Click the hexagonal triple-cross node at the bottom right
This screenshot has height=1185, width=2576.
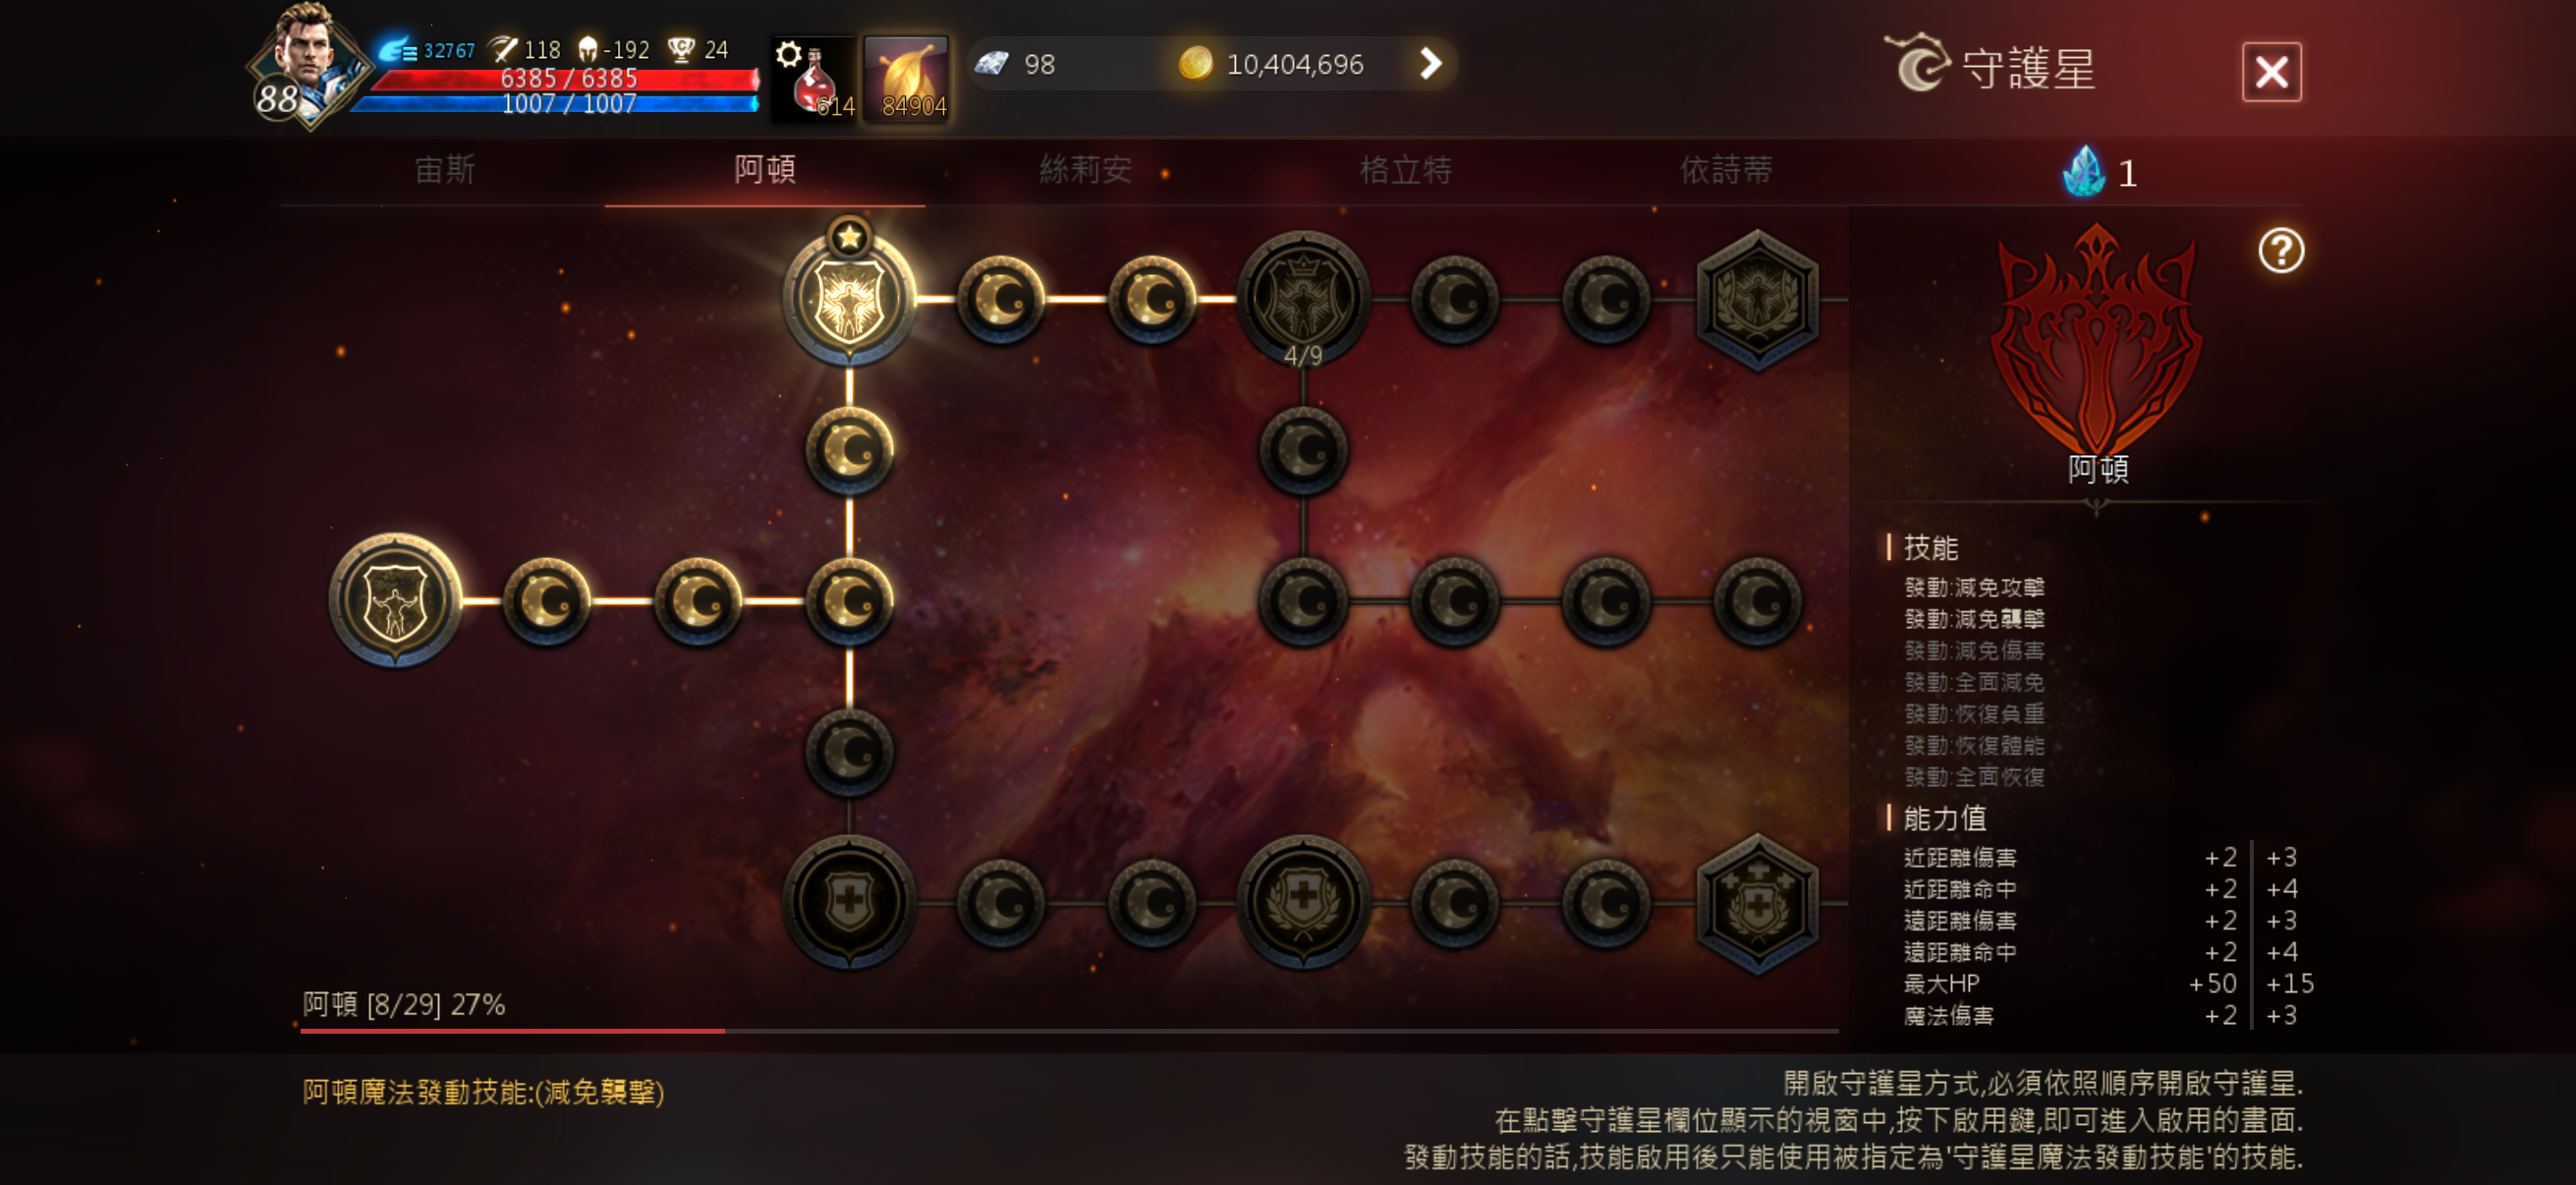(1757, 902)
